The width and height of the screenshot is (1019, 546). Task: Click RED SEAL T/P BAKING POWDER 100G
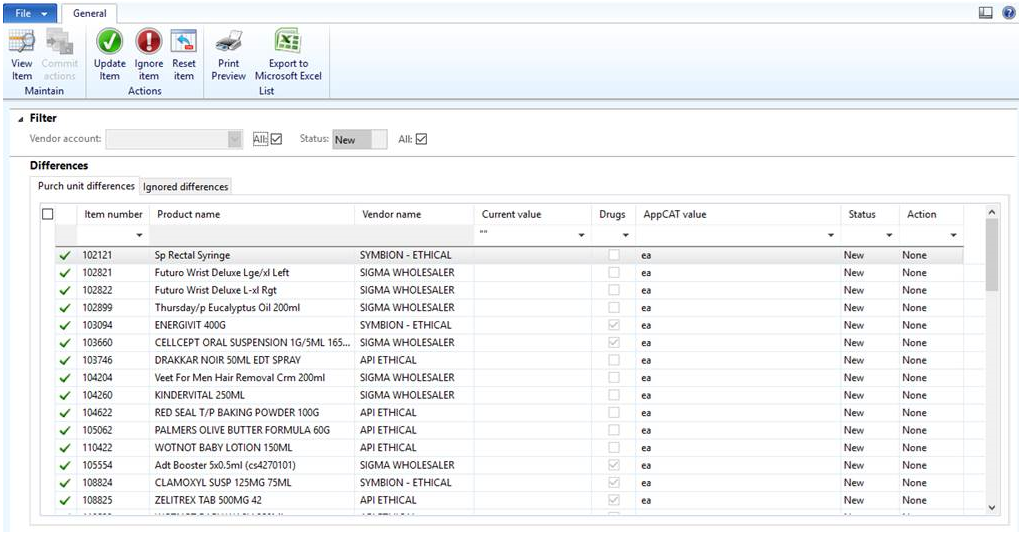(x=237, y=413)
